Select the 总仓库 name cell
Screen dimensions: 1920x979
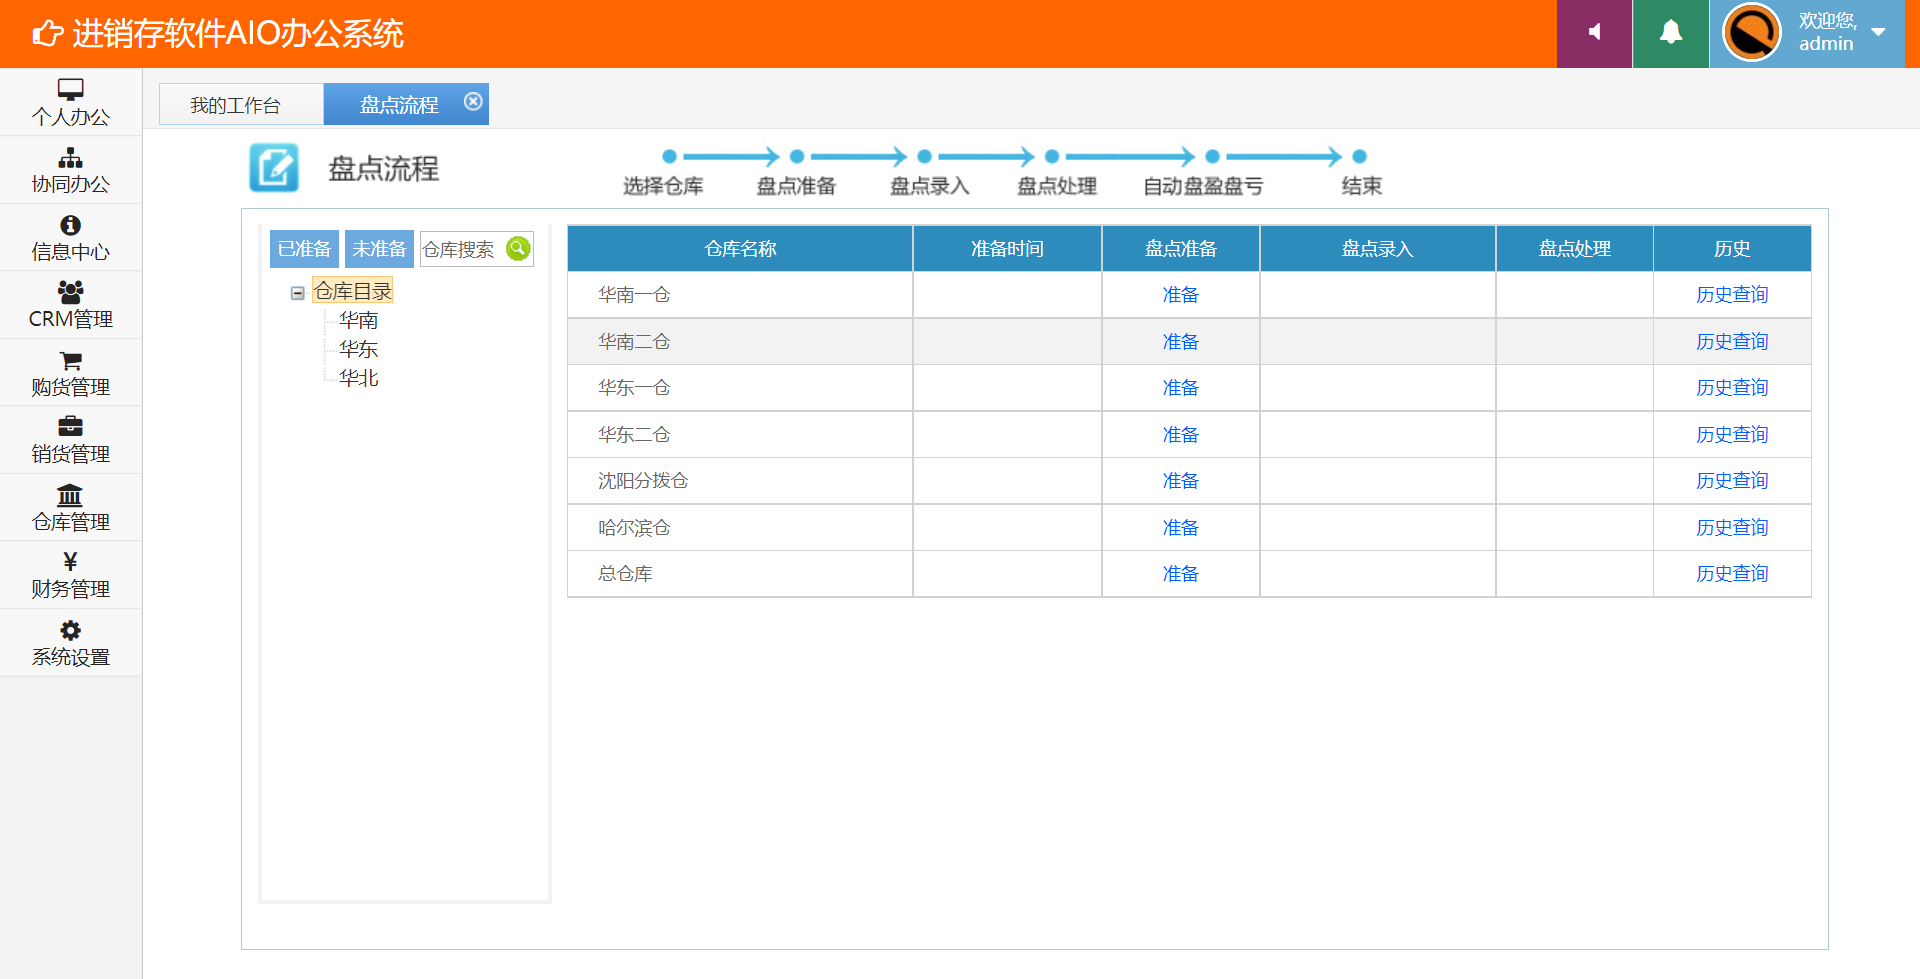pyautogui.click(x=740, y=574)
